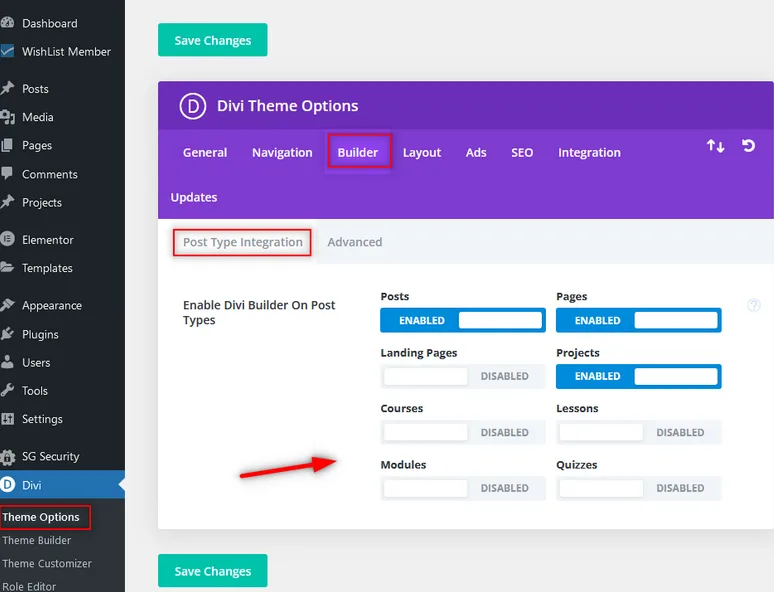Image resolution: width=774 pixels, height=592 pixels.
Task: Click the Comments speech bubble icon
Action: [7, 173]
